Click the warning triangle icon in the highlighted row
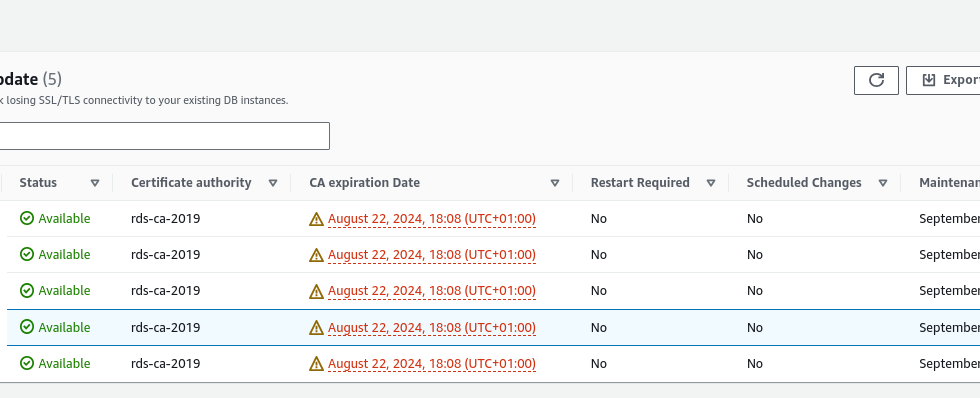 point(316,327)
